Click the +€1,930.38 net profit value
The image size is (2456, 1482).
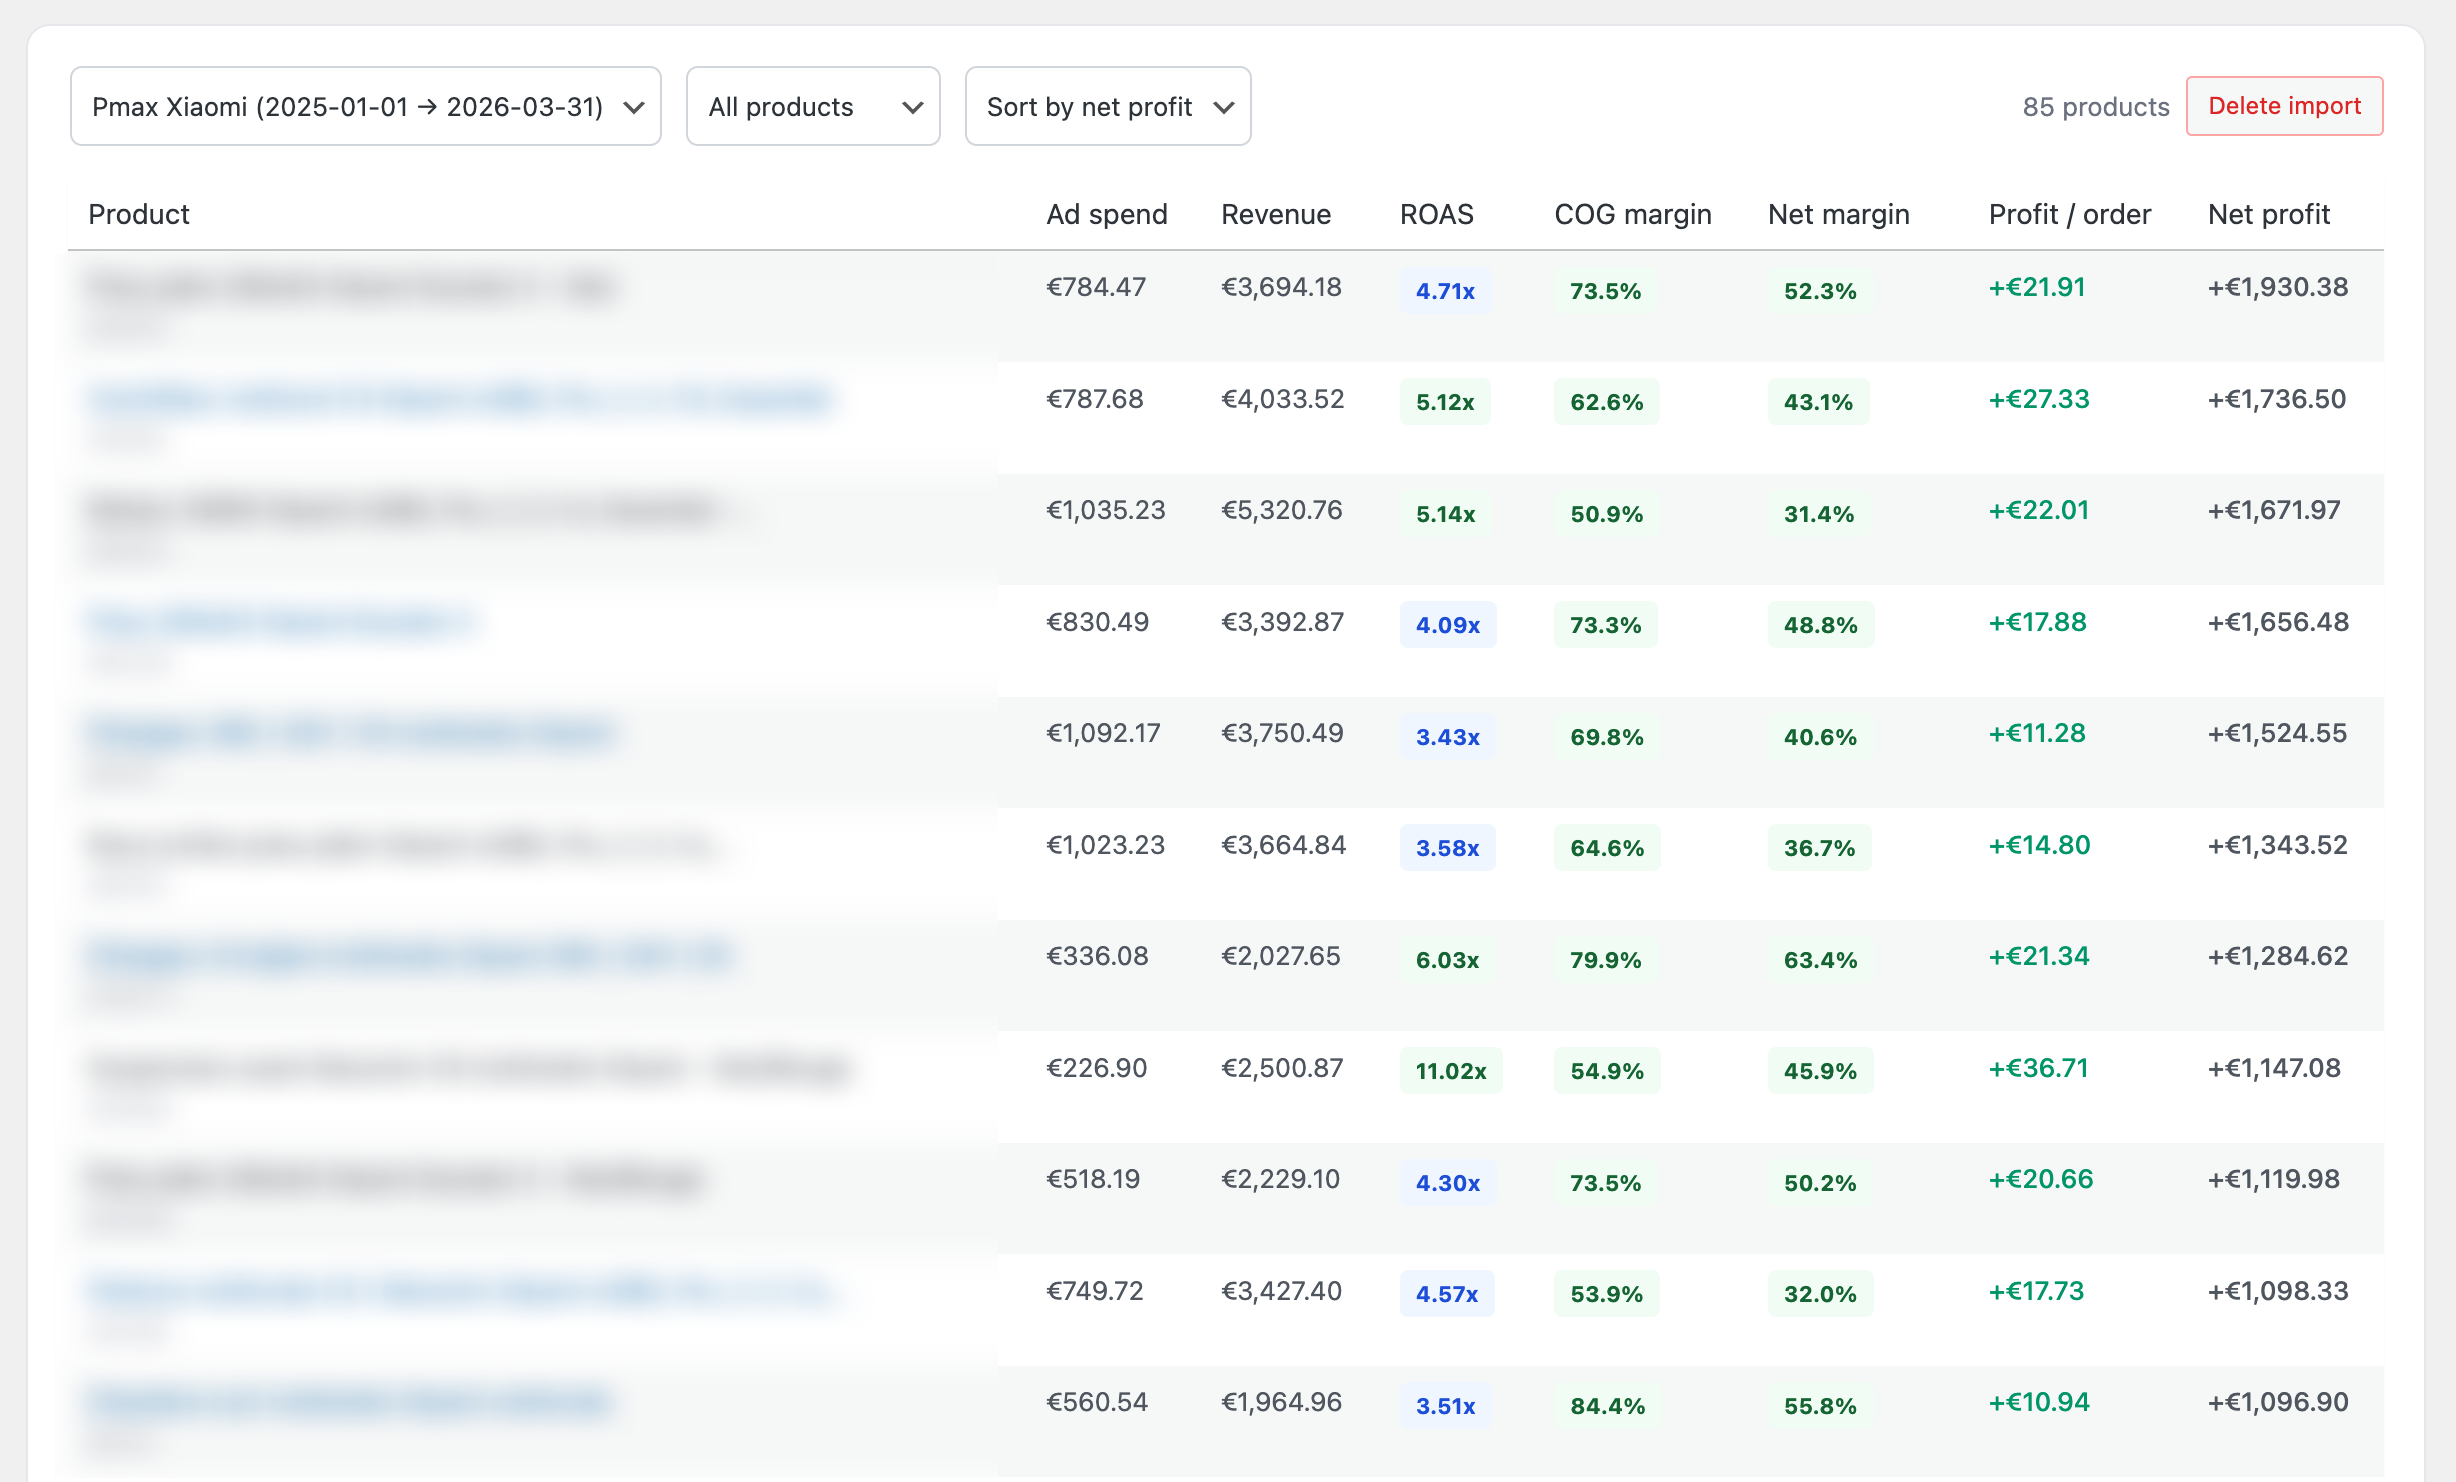point(2278,287)
